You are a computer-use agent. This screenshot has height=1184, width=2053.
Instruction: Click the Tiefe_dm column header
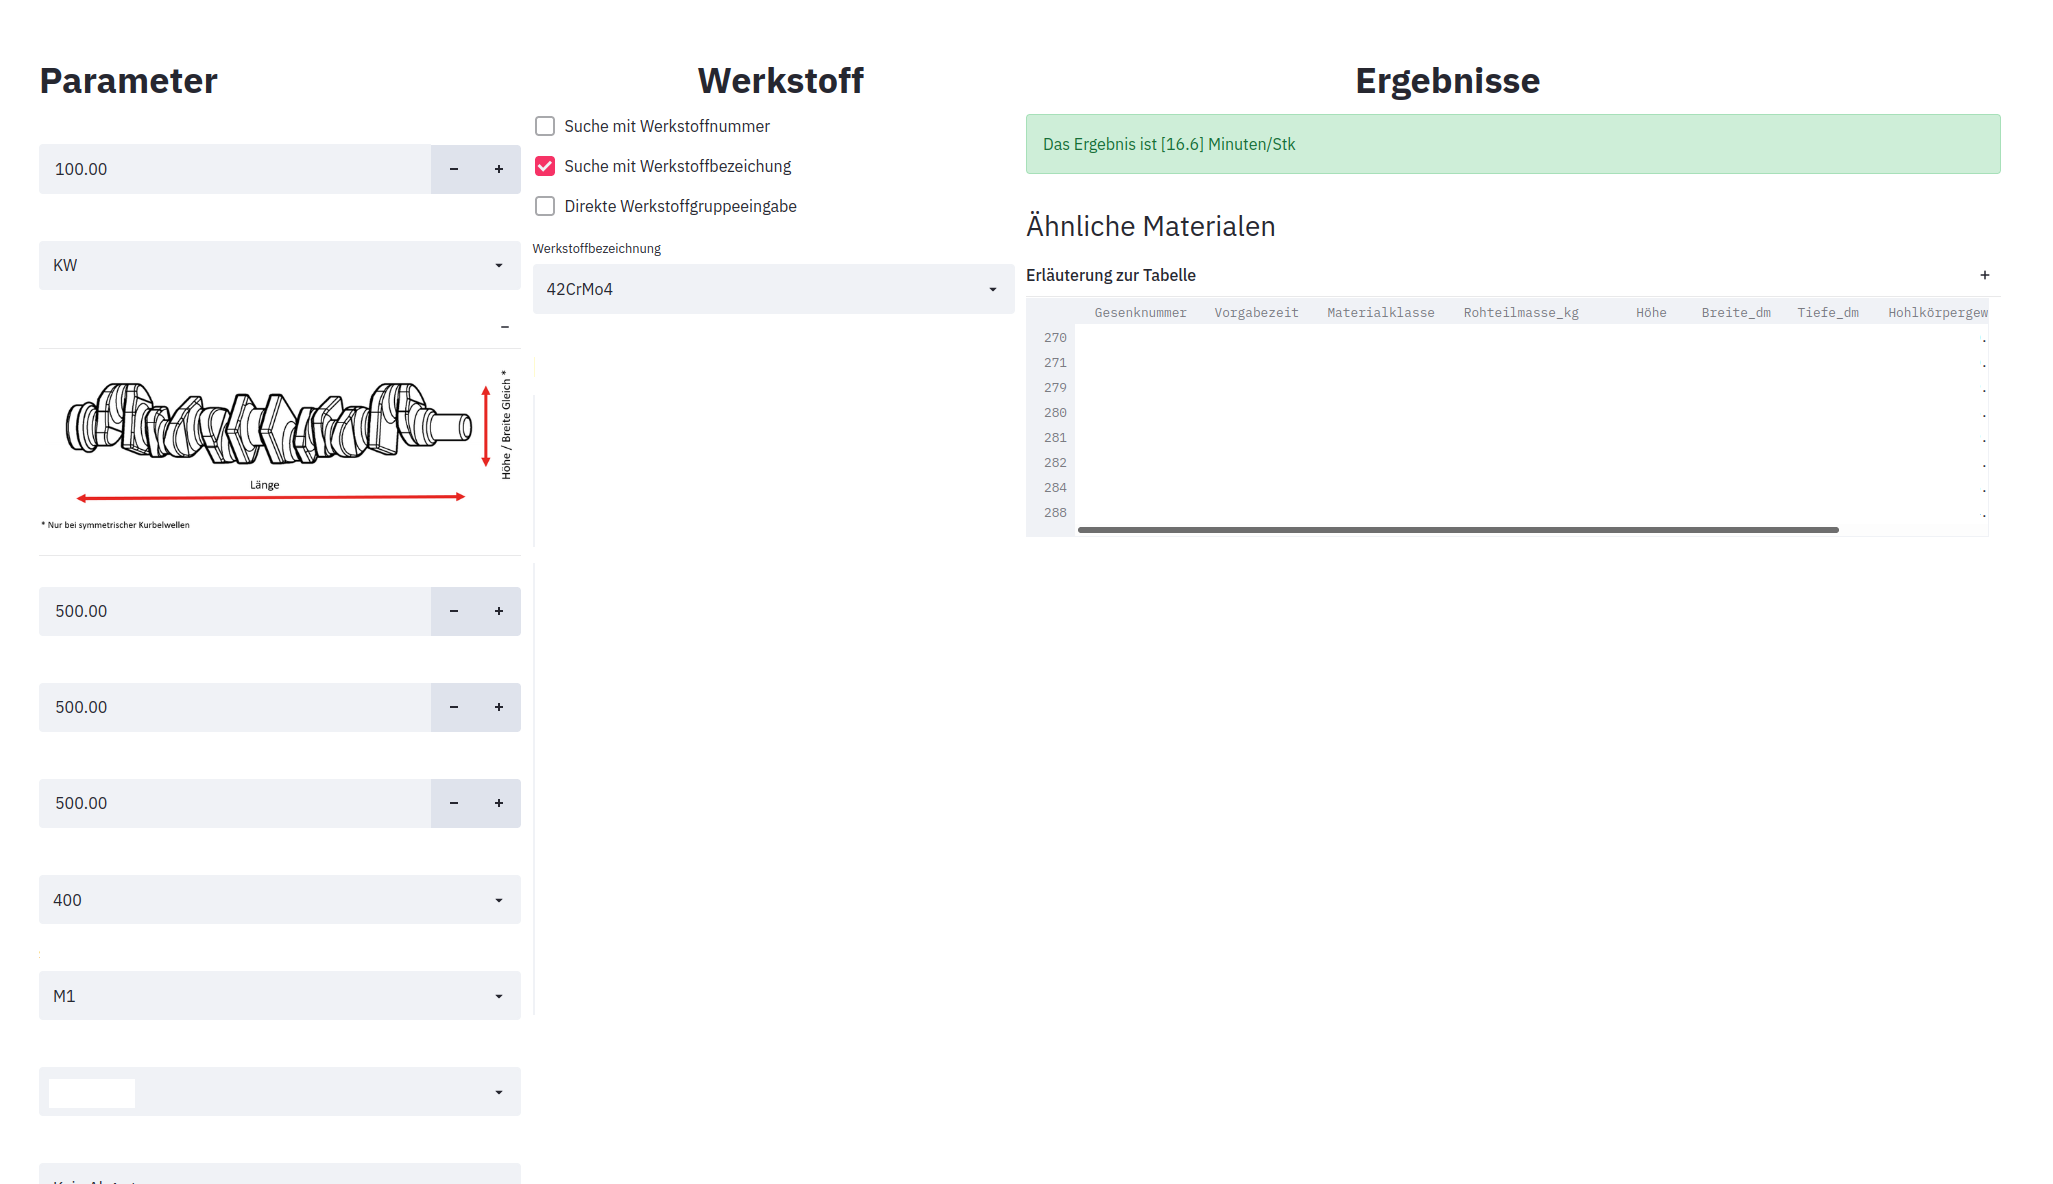(1828, 313)
